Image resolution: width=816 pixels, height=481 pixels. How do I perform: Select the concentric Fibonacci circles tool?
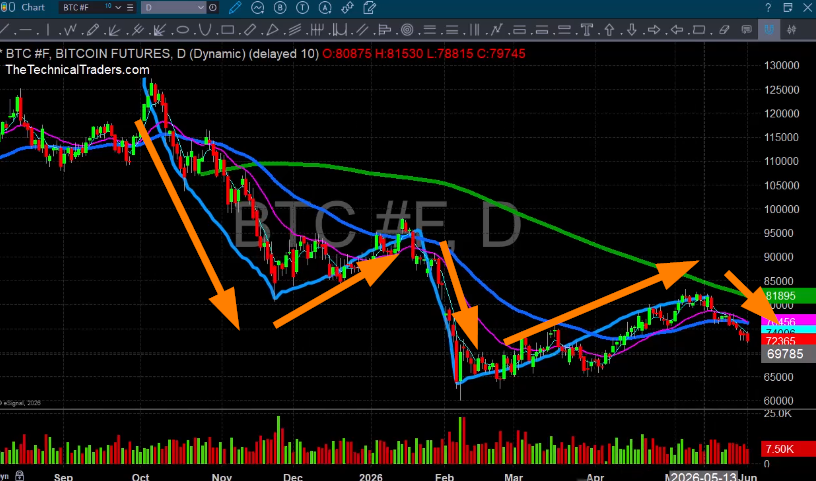[407, 30]
